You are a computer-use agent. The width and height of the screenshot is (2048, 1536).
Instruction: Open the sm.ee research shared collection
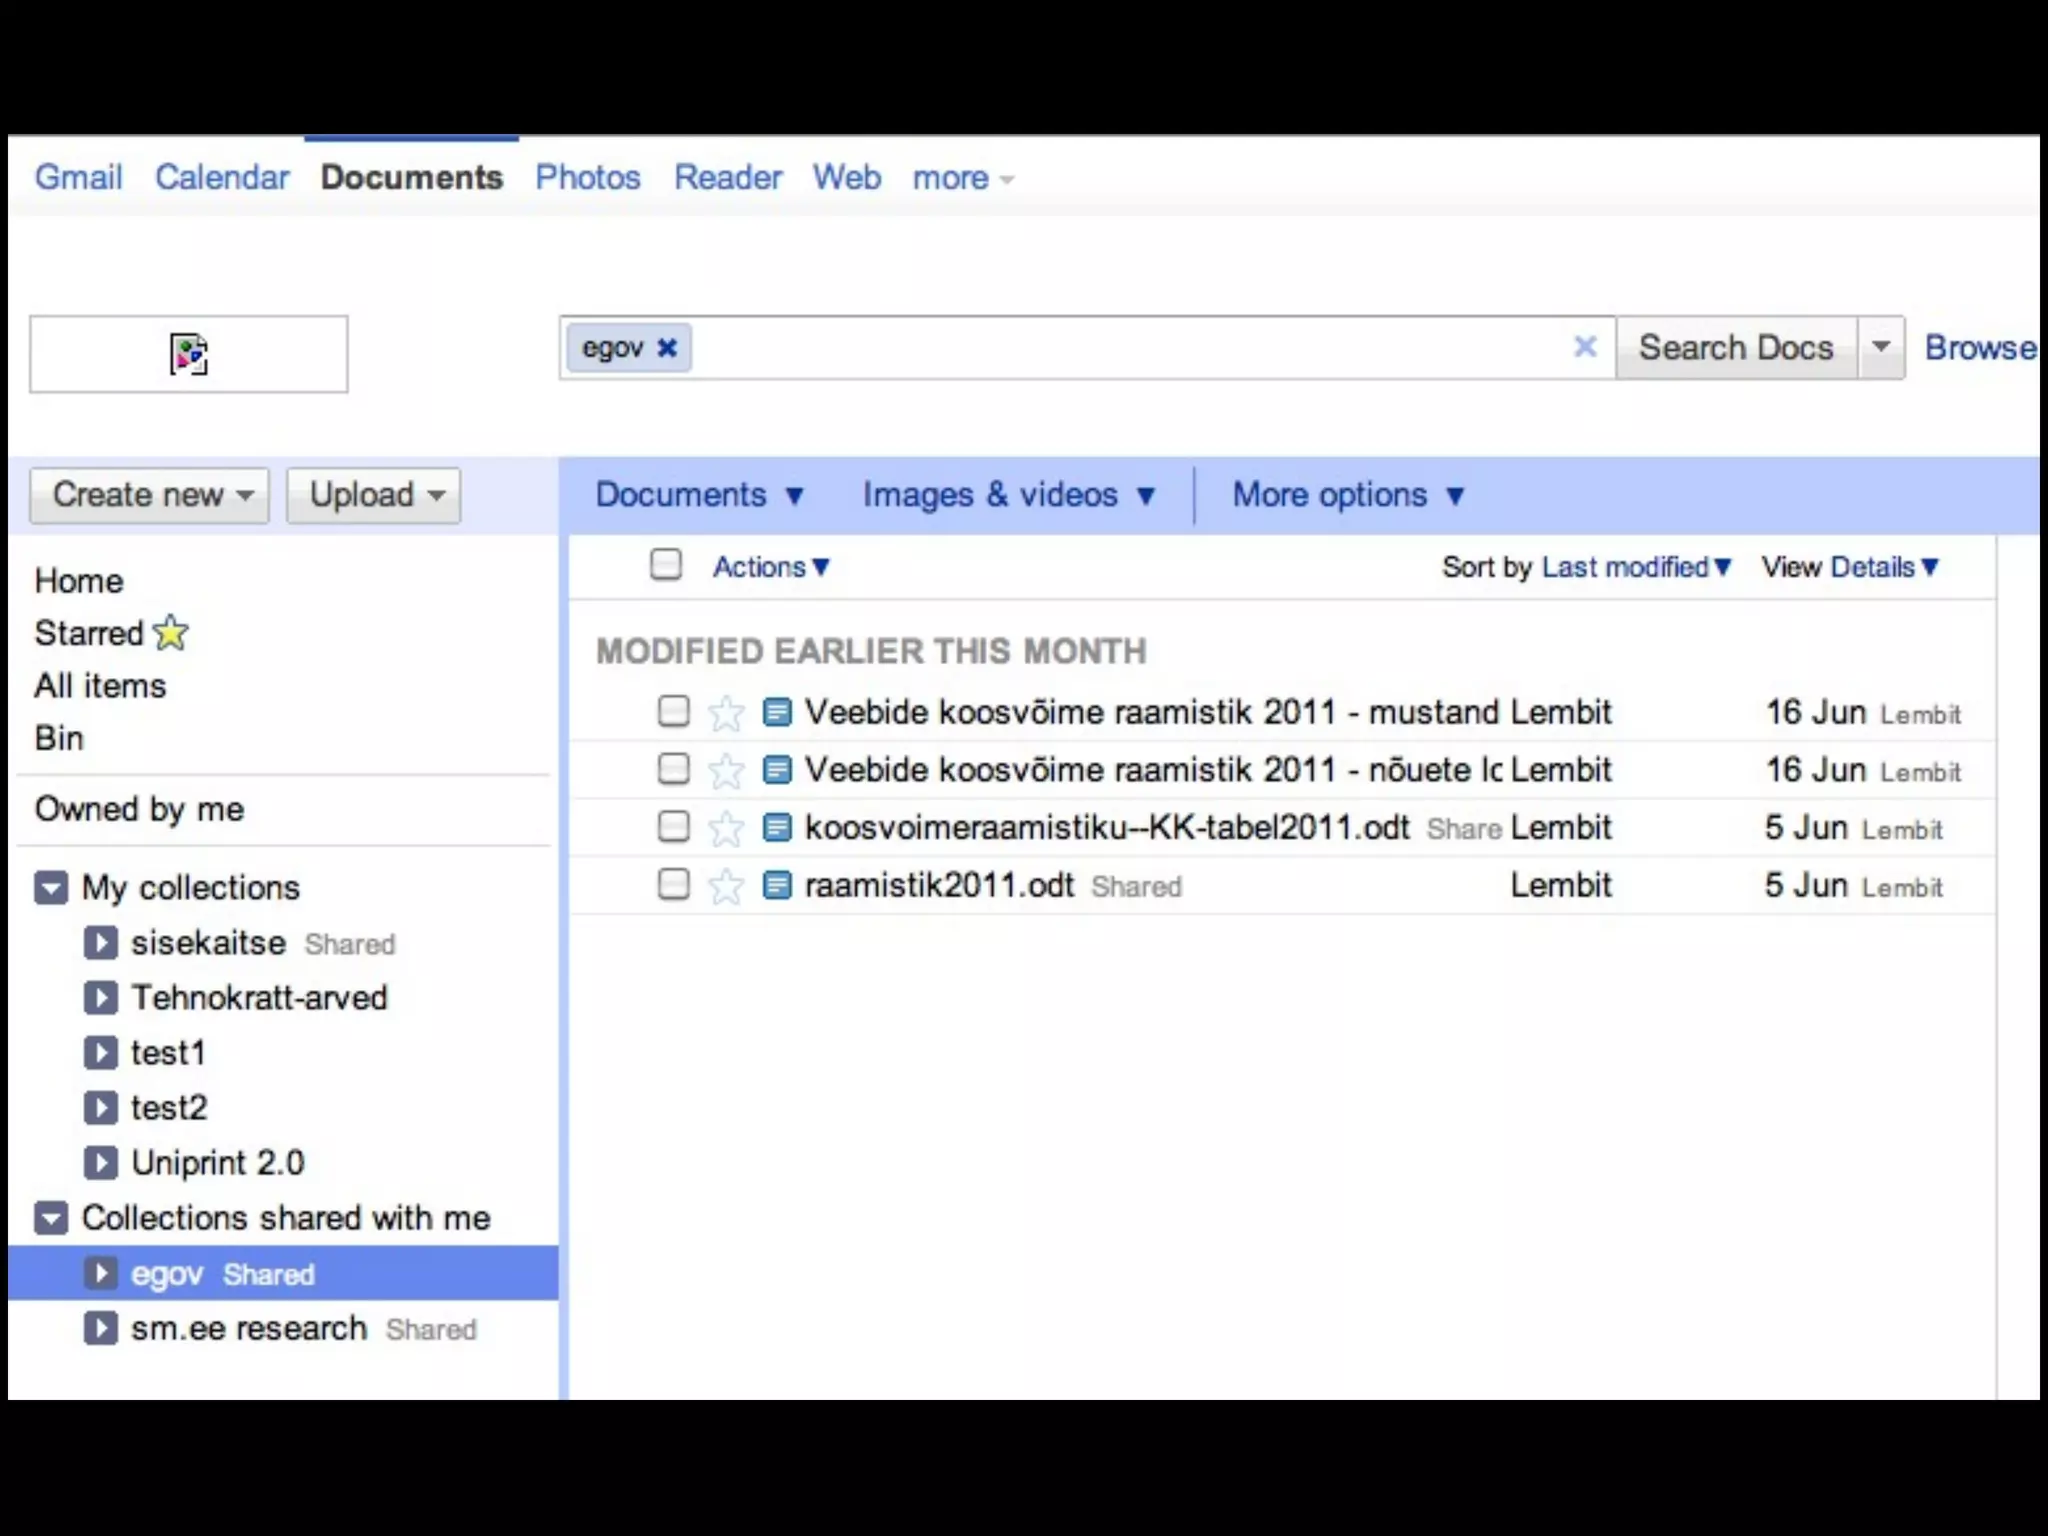[x=249, y=1328]
